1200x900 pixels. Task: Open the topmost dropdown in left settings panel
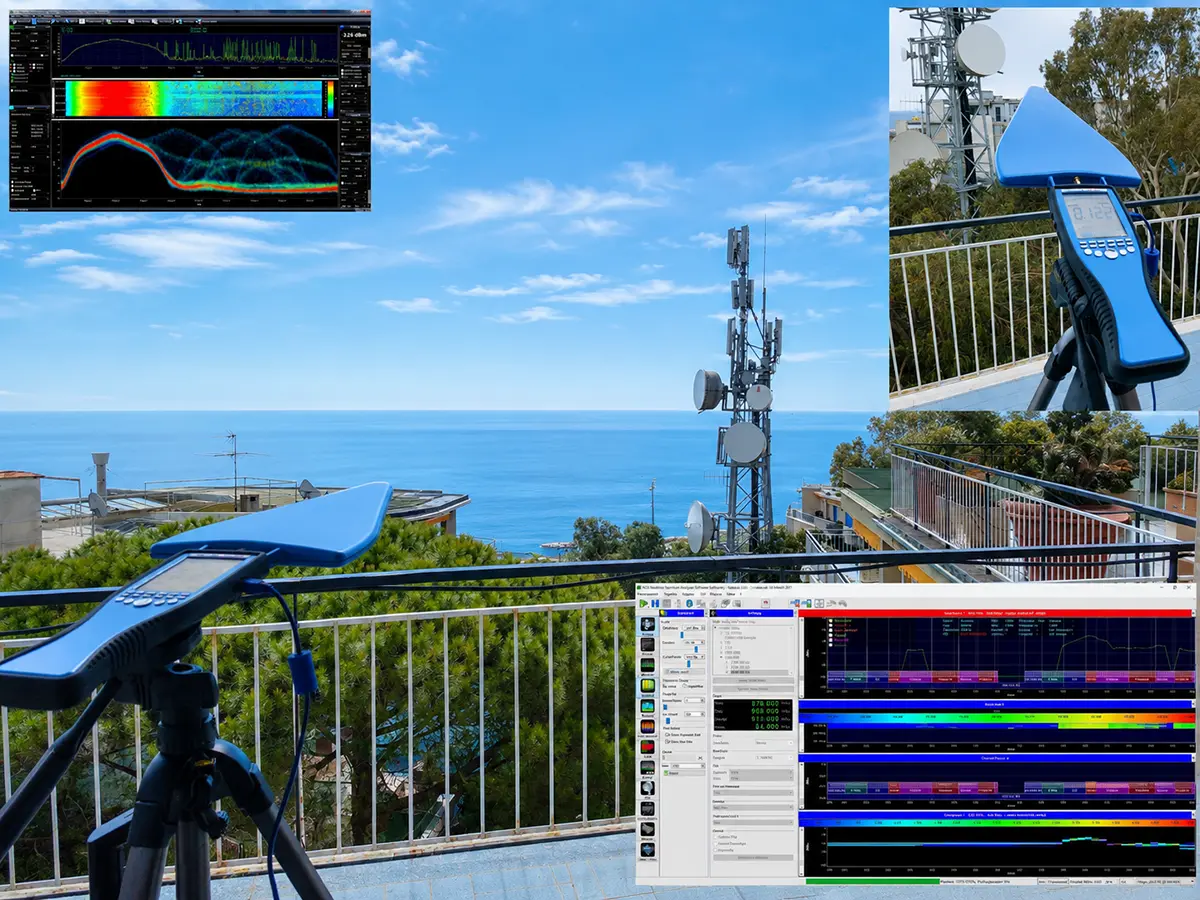click(x=692, y=627)
